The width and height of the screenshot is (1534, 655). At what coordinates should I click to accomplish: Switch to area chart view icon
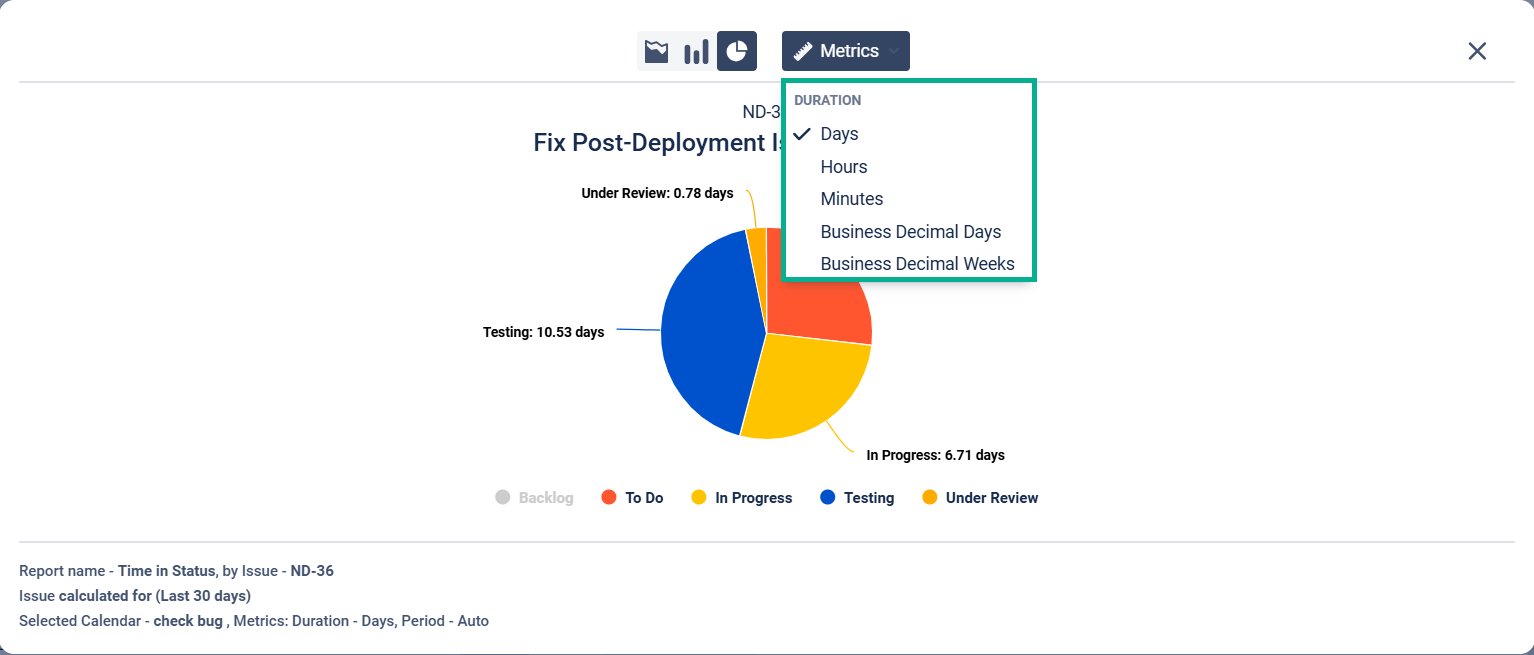(656, 51)
